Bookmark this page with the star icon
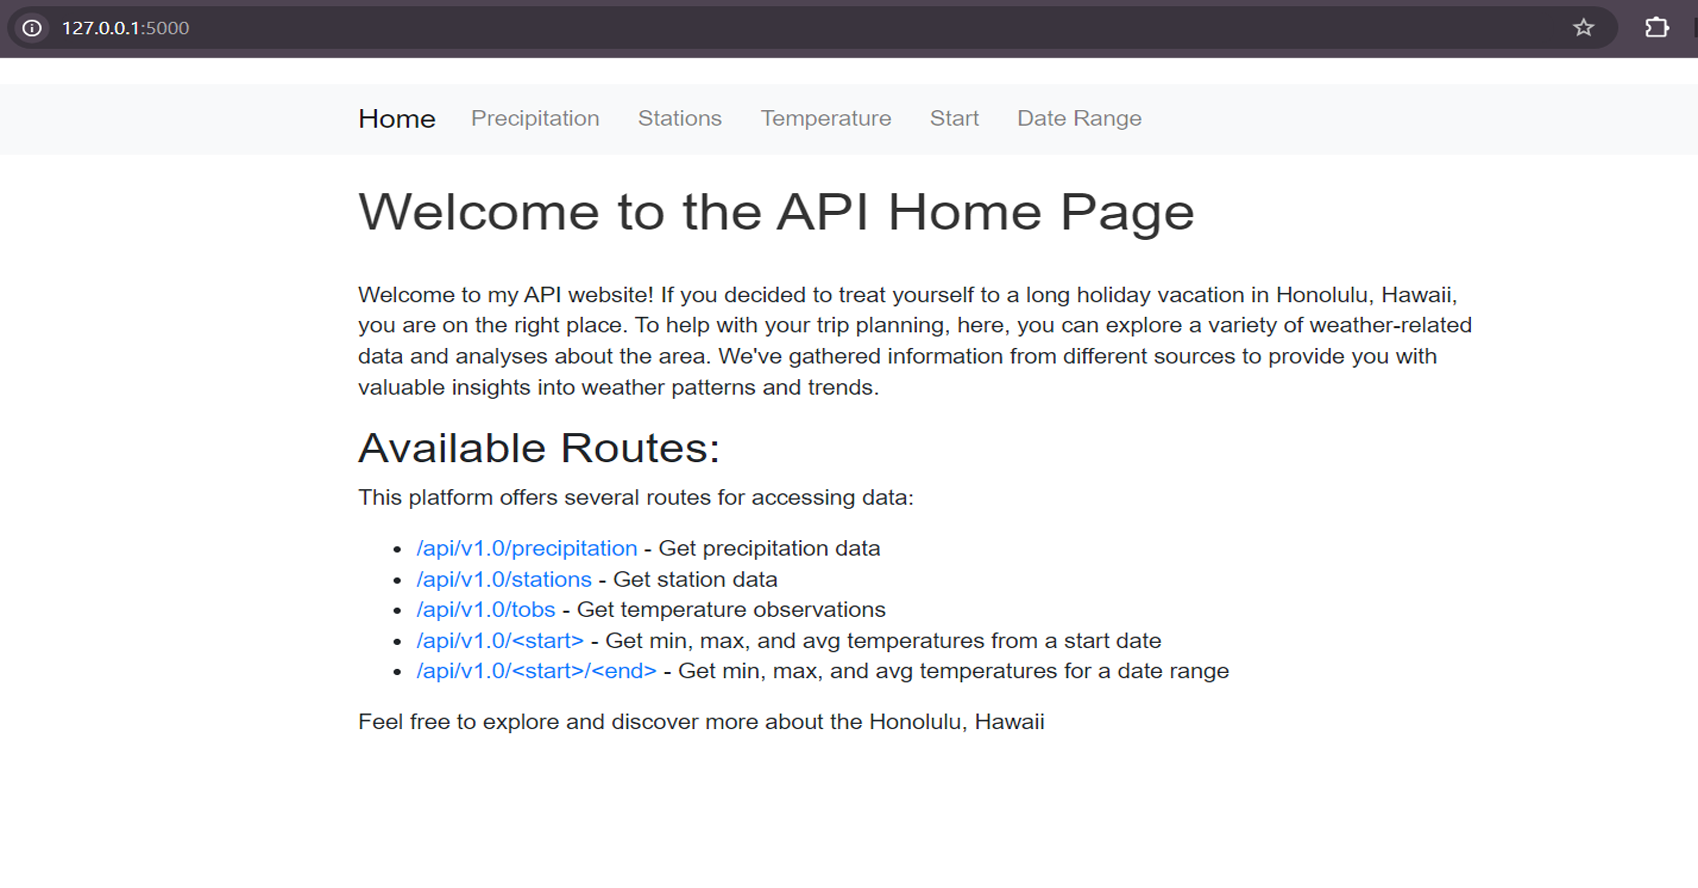The image size is (1698, 888). click(1583, 28)
